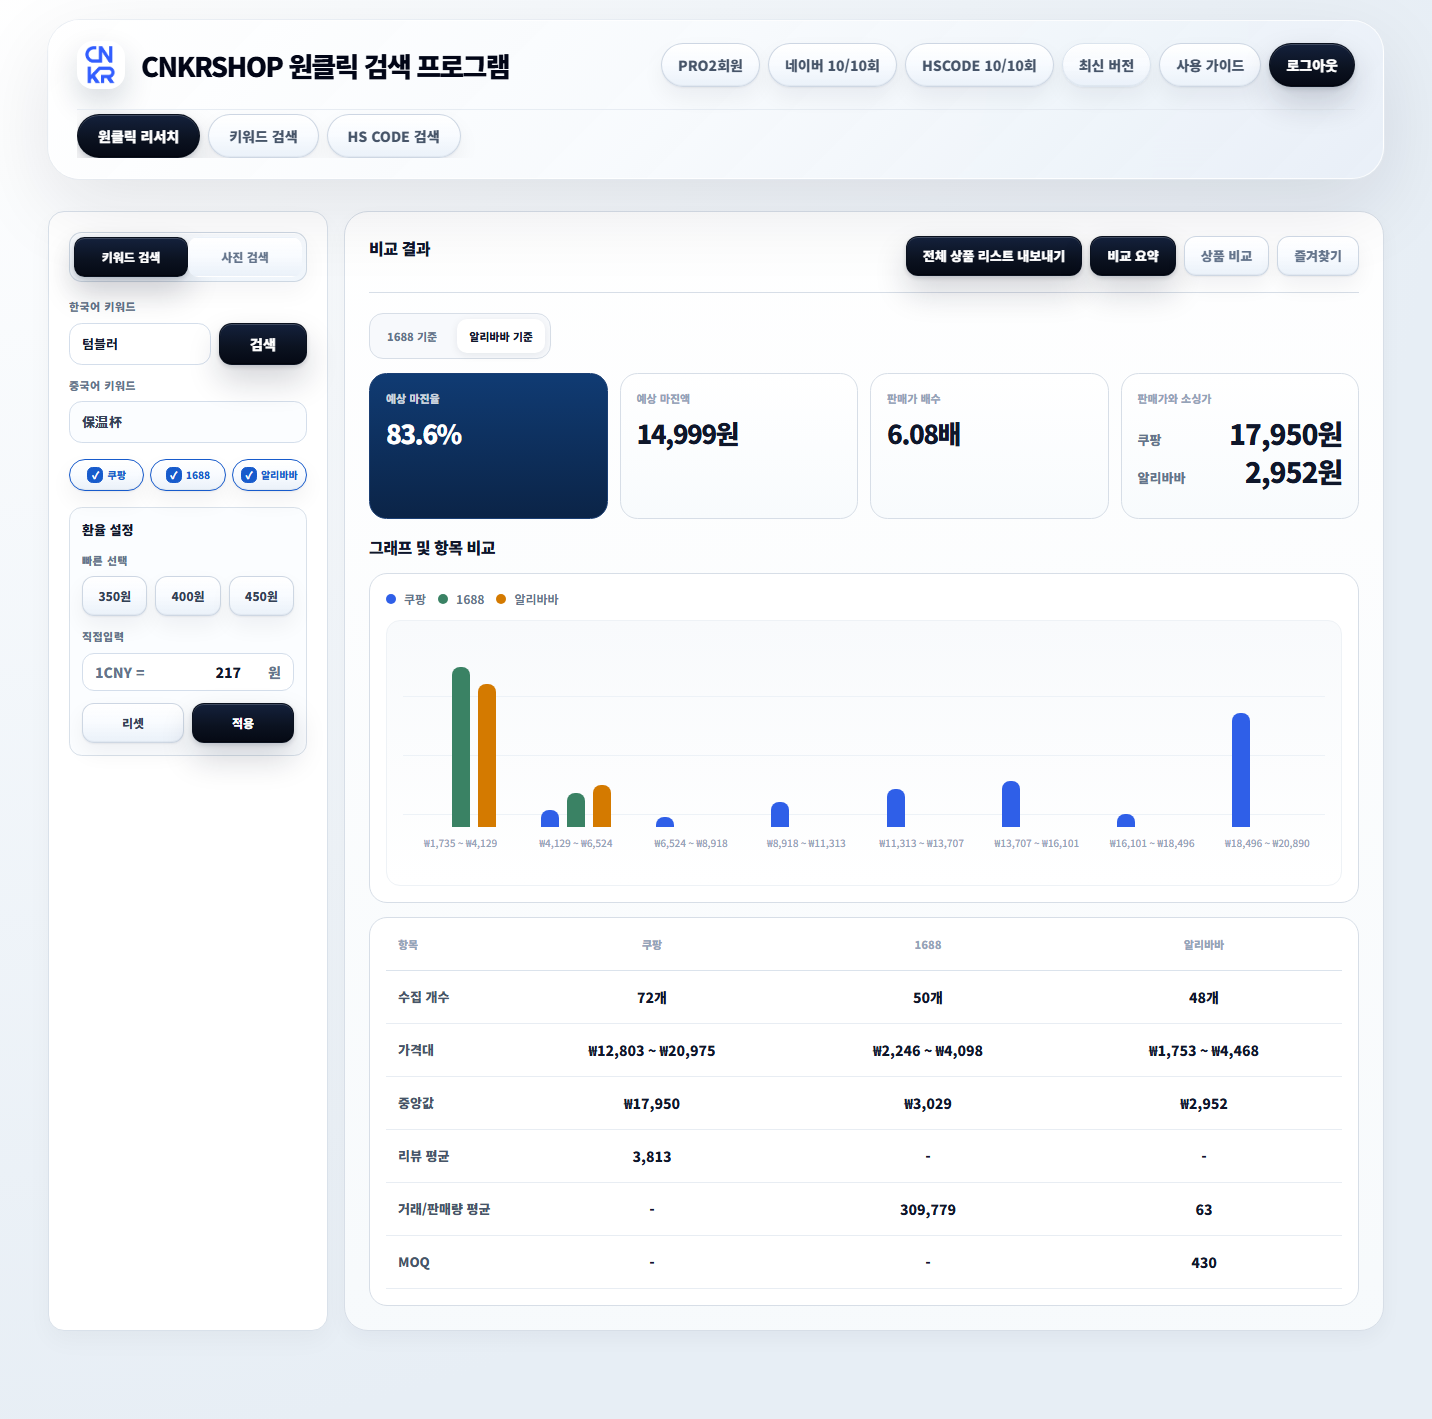Click 1688 가격대 ₩2,246 ~ ₩4,098
The height and width of the screenshot is (1419, 1432).
tap(928, 1051)
